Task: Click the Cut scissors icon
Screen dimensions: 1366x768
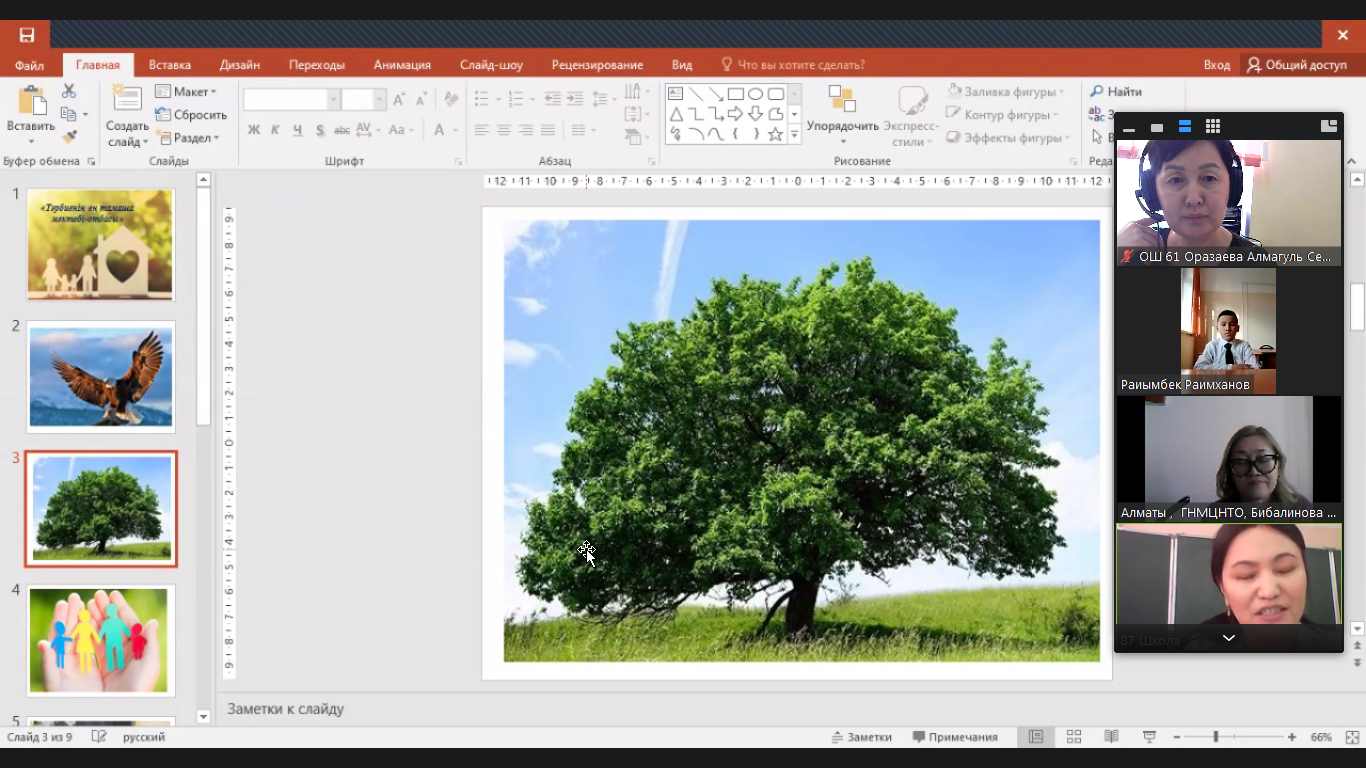Action: click(x=69, y=91)
